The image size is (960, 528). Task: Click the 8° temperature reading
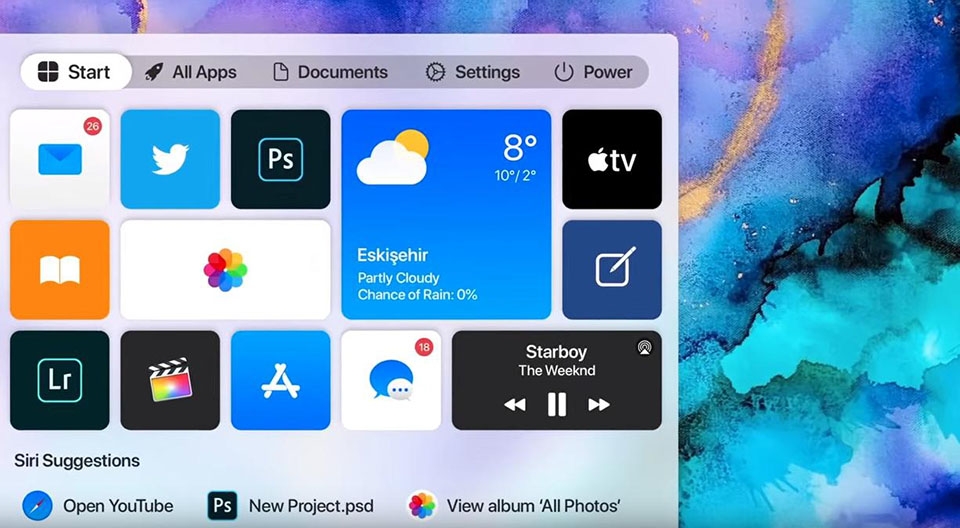pos(520,148)
